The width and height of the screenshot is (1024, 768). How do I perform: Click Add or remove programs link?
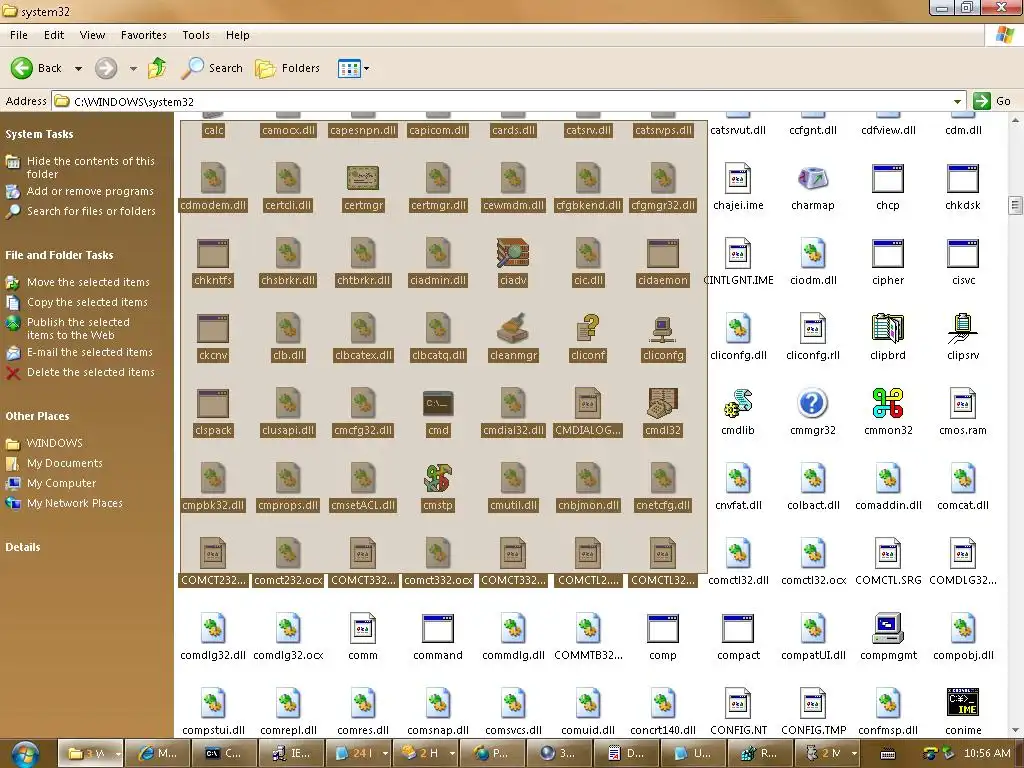(x=90, y=191)
